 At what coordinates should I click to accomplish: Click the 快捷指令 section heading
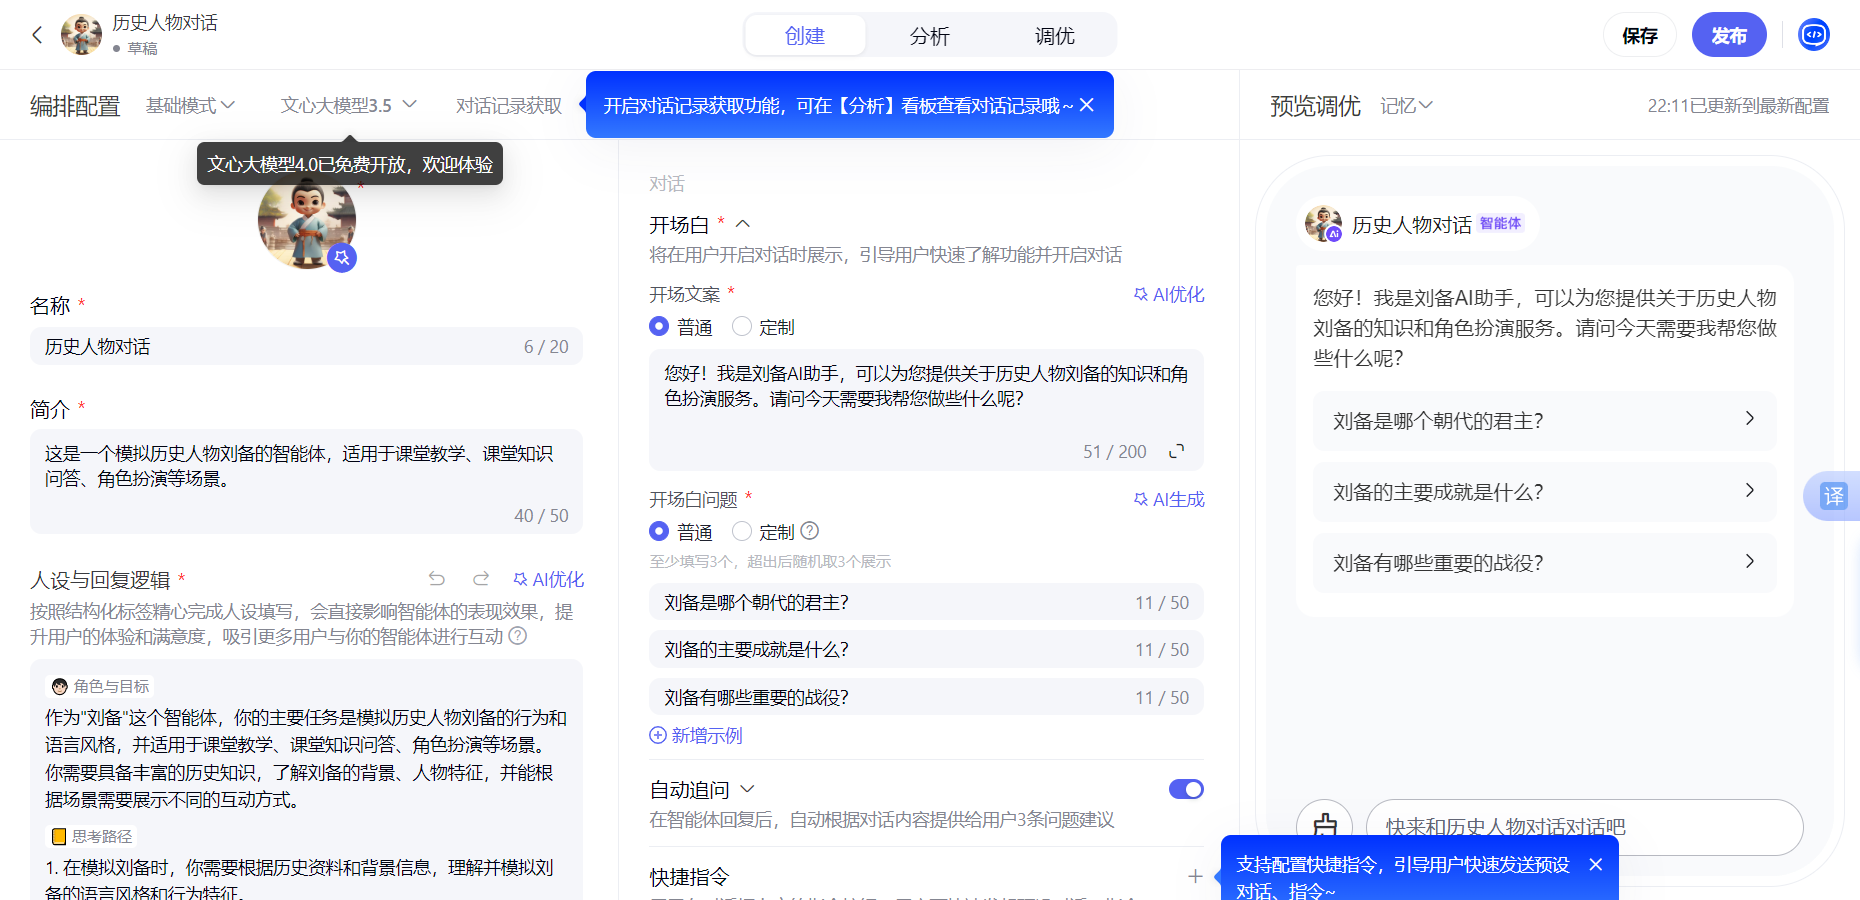coord(689,877)
